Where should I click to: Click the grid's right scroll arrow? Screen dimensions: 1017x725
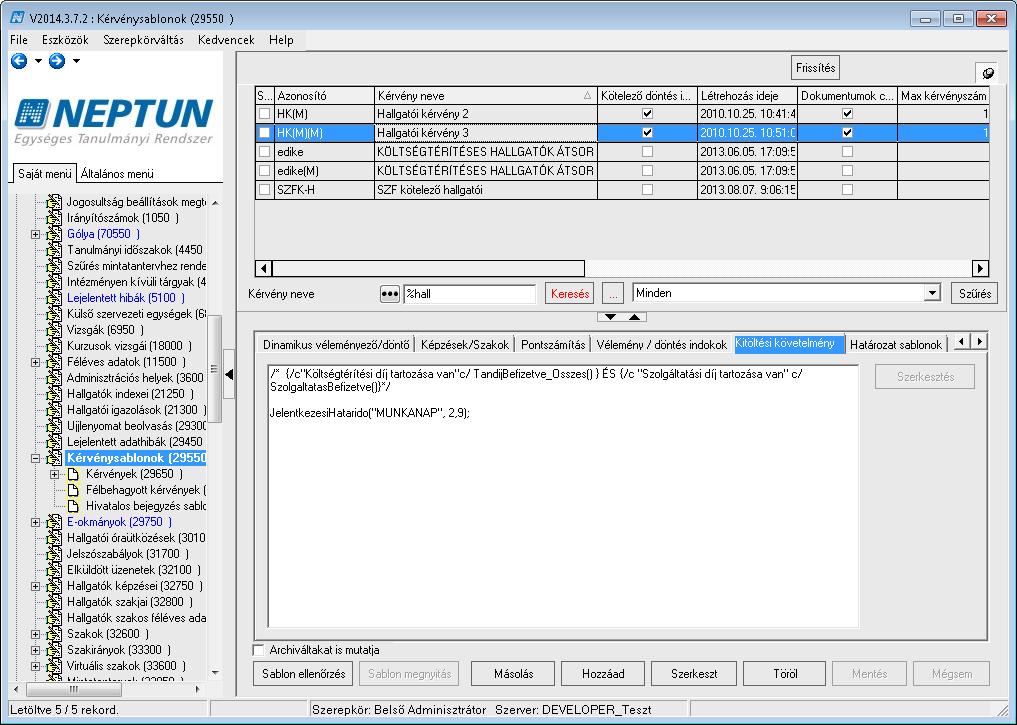(x=980, y=268)
